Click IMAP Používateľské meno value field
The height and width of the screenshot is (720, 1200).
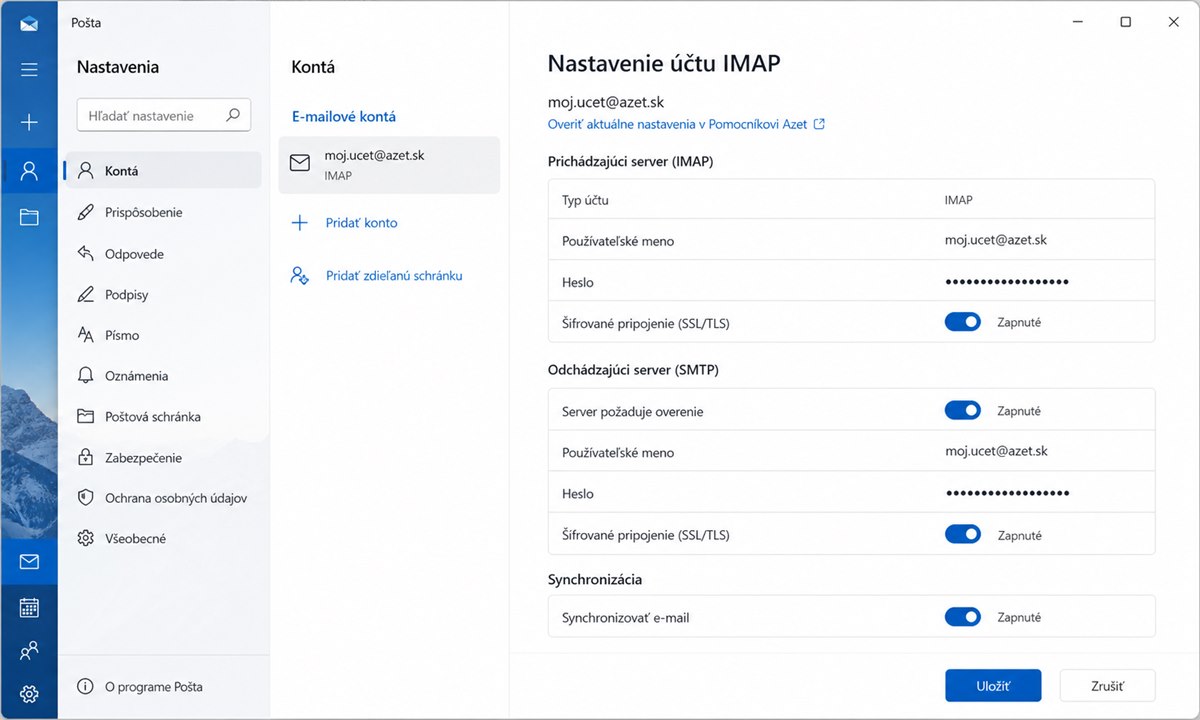pyautogui.click(x=996, y=240)
